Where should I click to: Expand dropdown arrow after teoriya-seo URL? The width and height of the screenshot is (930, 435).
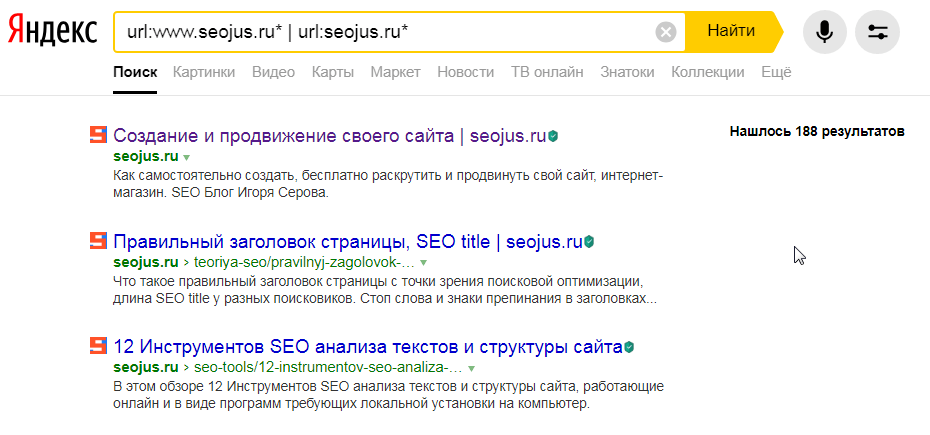point(423,262)
